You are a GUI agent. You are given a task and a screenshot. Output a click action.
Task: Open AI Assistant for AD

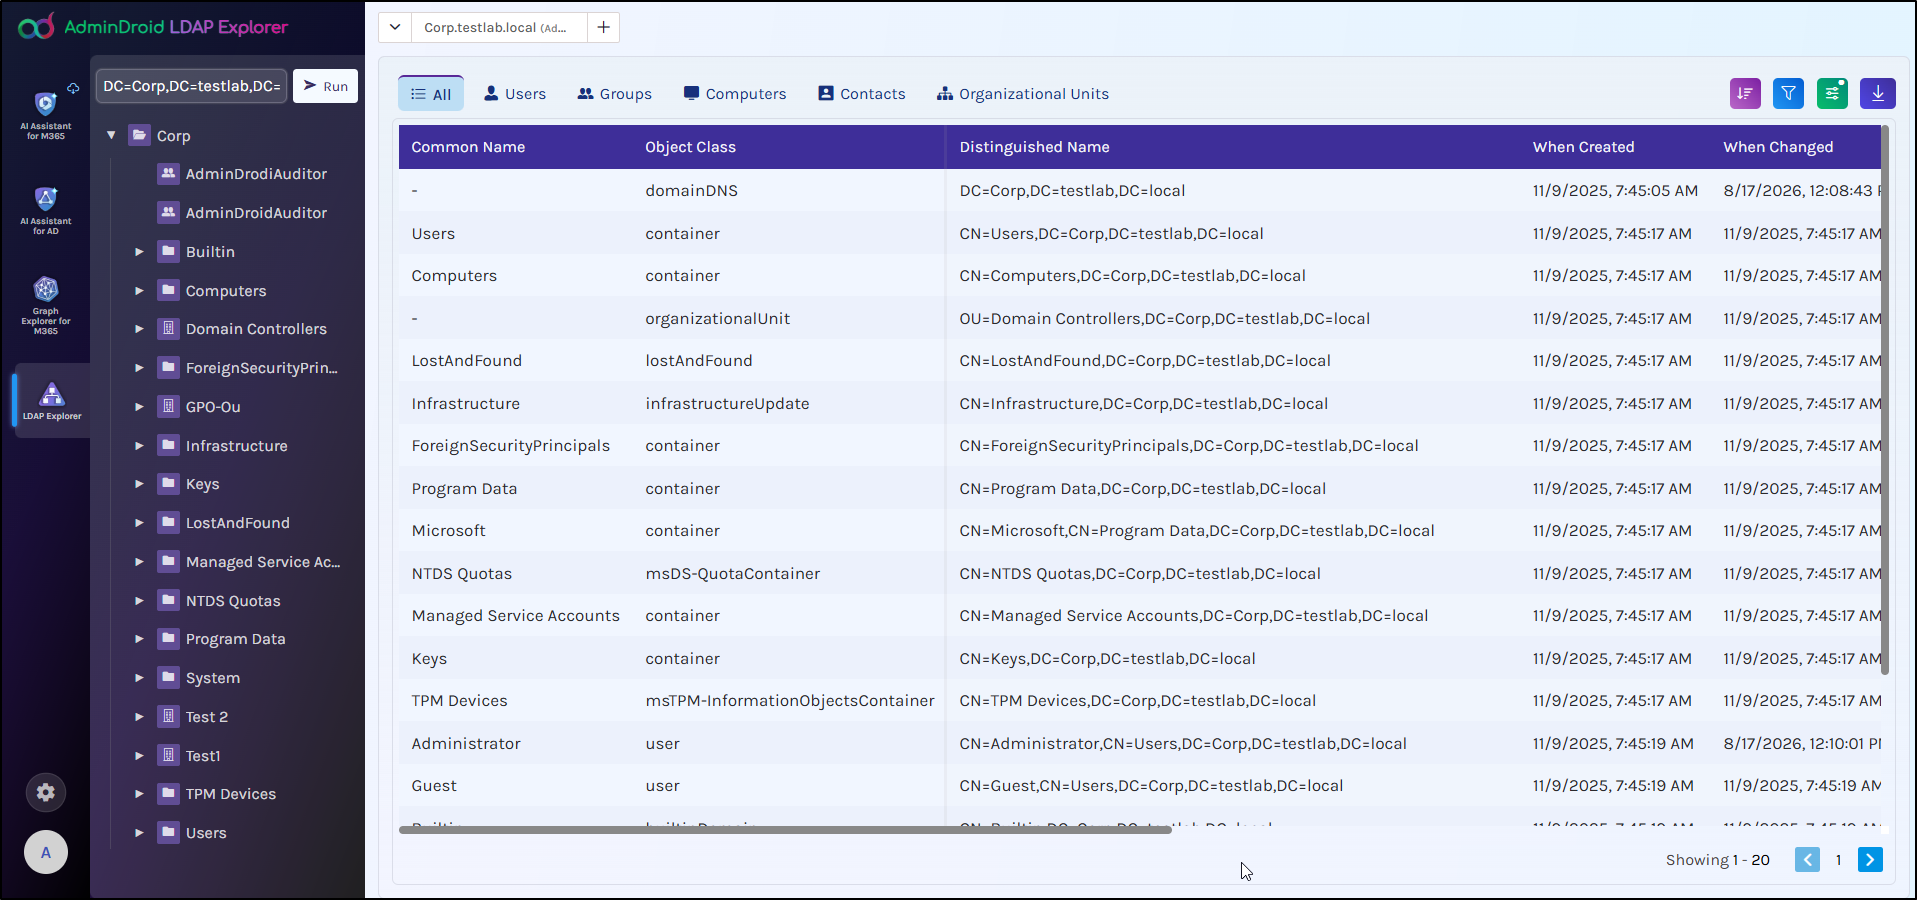[x=46, y=210]
